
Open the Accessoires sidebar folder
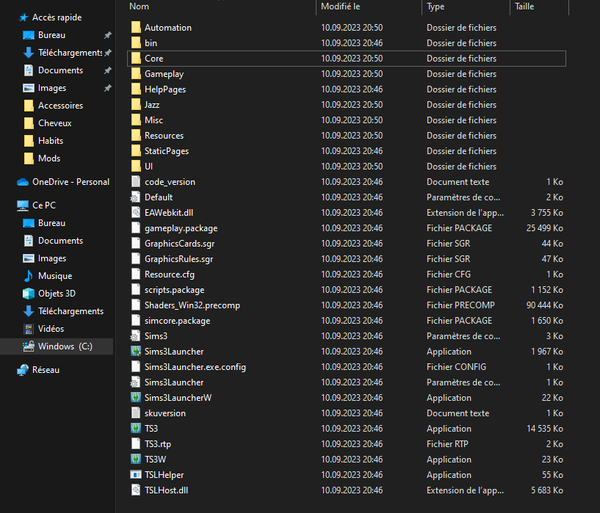click(x=60, y=106)
